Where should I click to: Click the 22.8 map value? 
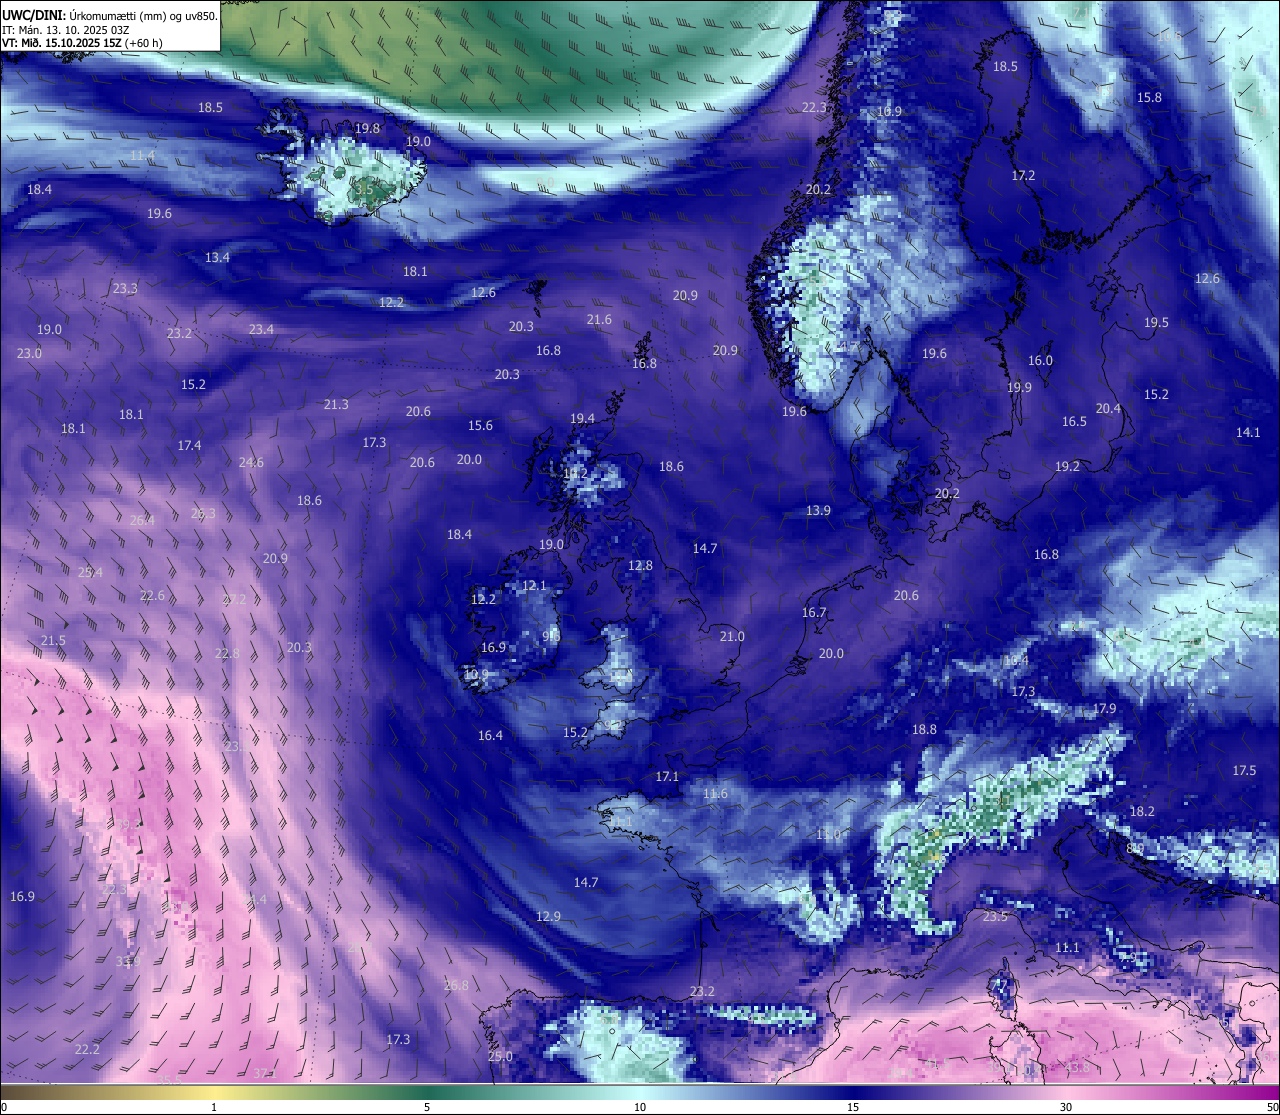coord(227,654)
